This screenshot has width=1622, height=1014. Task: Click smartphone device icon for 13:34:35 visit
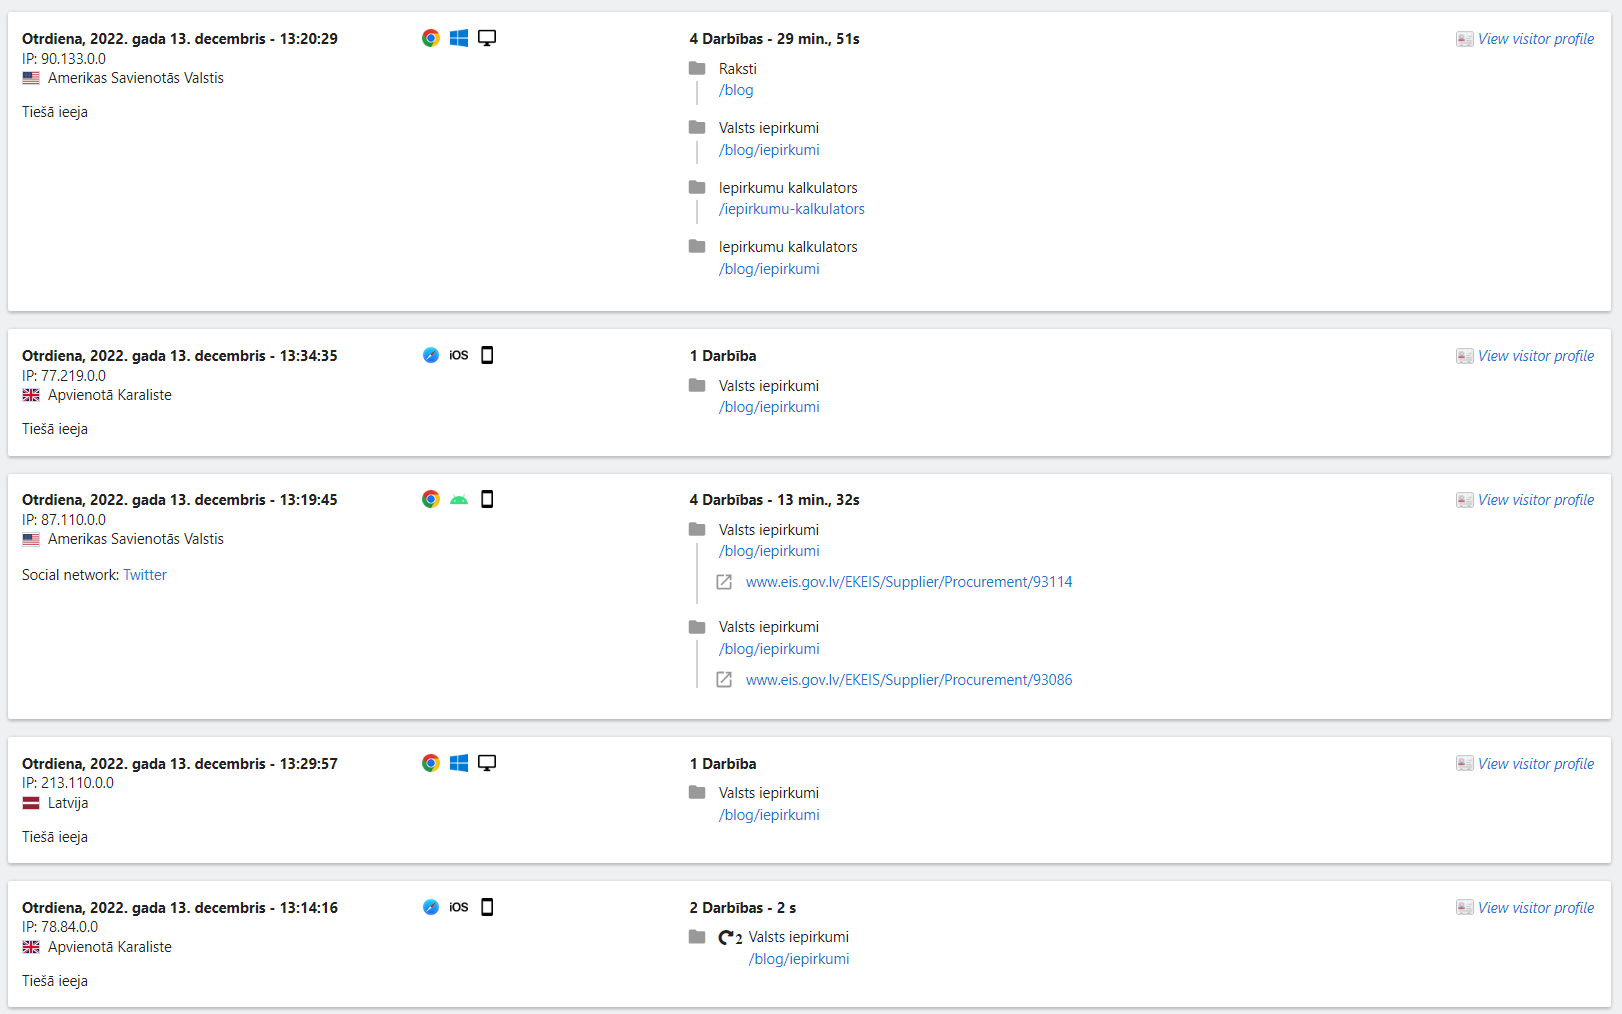pyautogui.click(x=487, y=355)
